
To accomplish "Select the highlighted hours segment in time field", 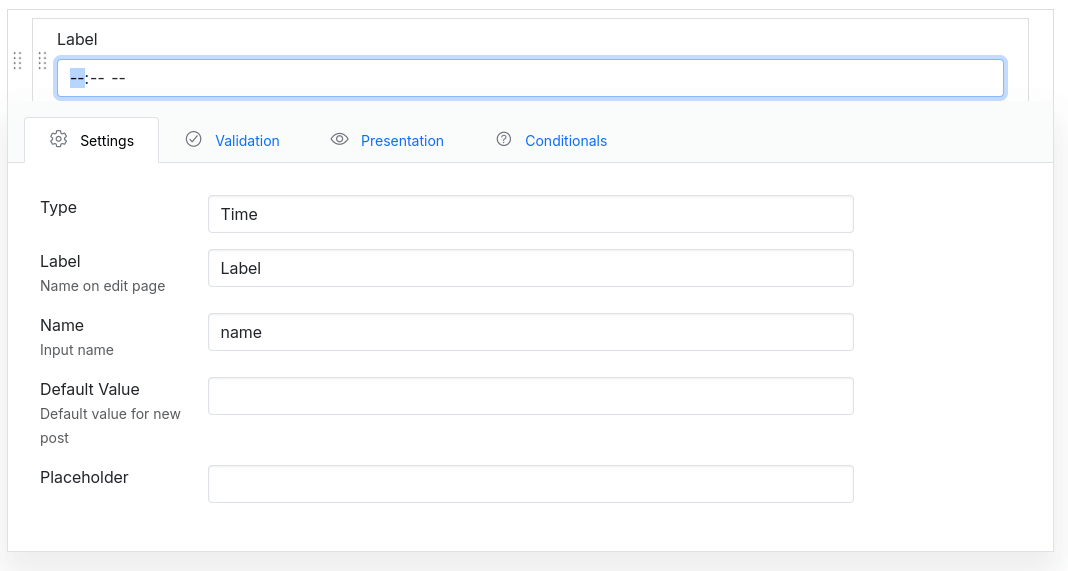I will click(x=77, y=78).
